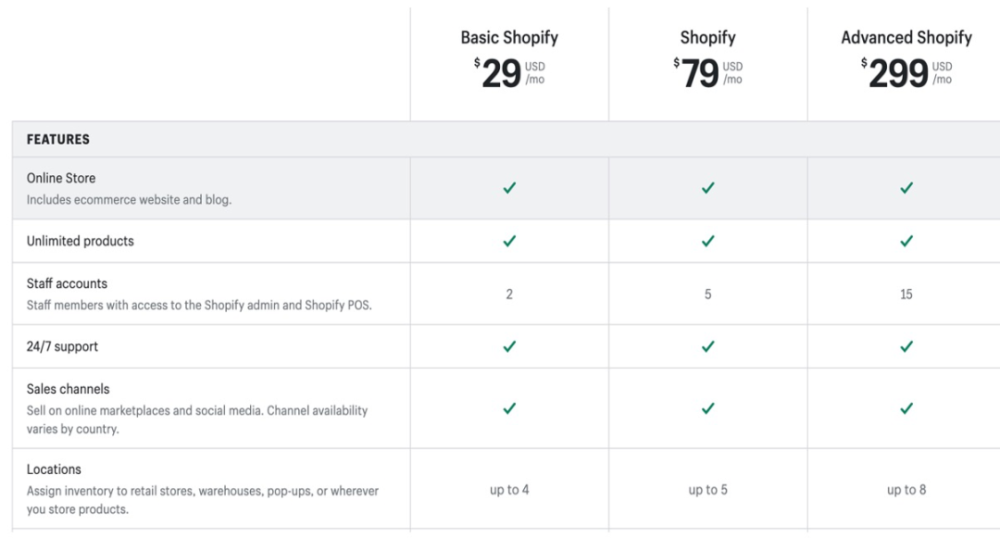Click Unlimited products checkmark under Basic Shopify

click(x=509, y=241)
